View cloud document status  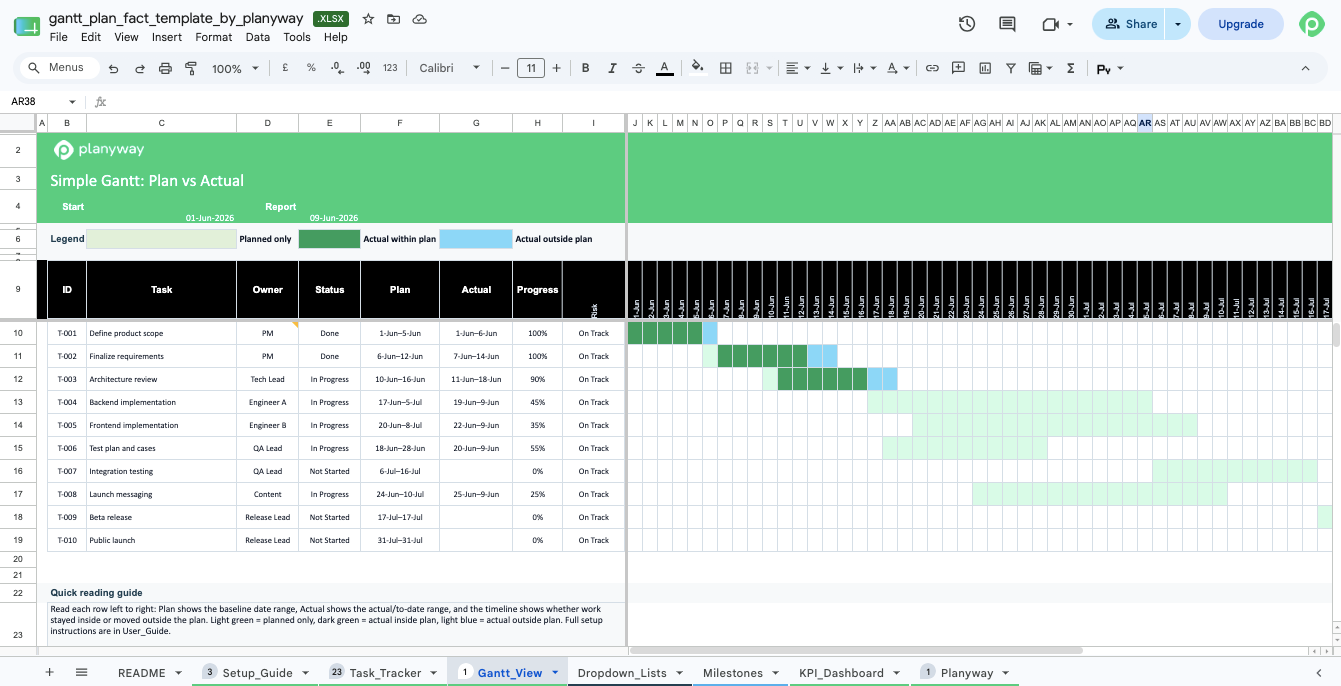tap(420, 19)
